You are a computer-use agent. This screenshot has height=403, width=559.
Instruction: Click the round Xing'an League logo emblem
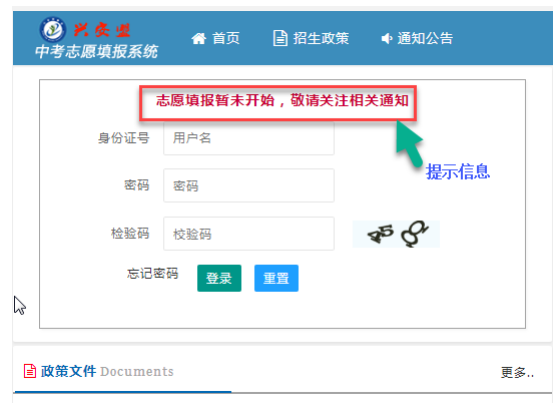[53, 30]
